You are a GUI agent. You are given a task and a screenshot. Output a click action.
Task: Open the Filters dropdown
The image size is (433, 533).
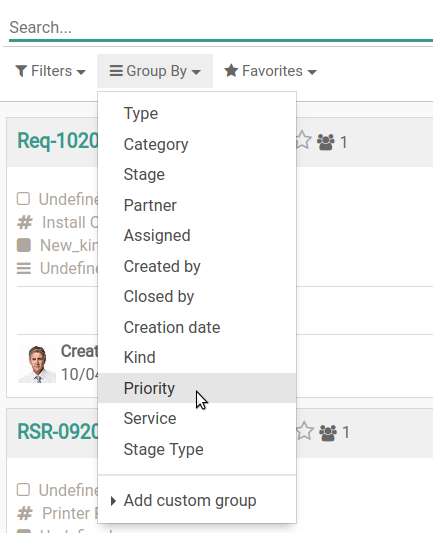click(50, 71)
